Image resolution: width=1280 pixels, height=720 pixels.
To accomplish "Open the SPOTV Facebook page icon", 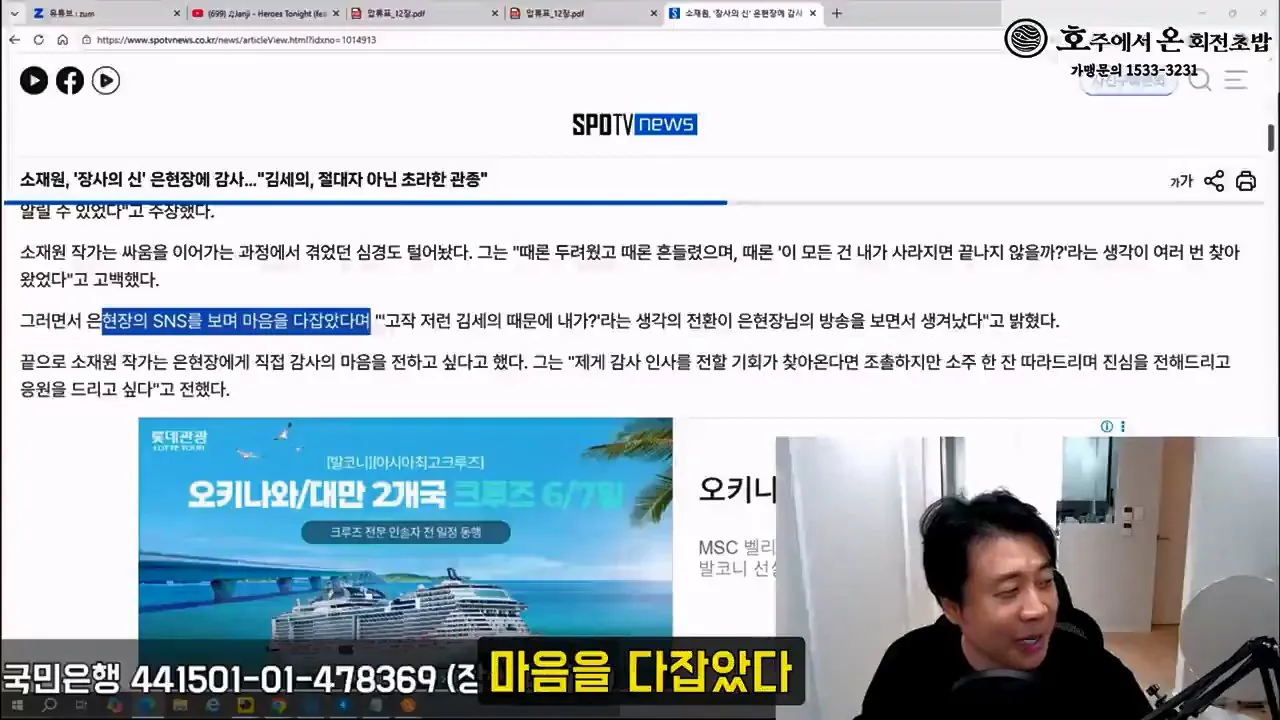I will pos(70,81).
